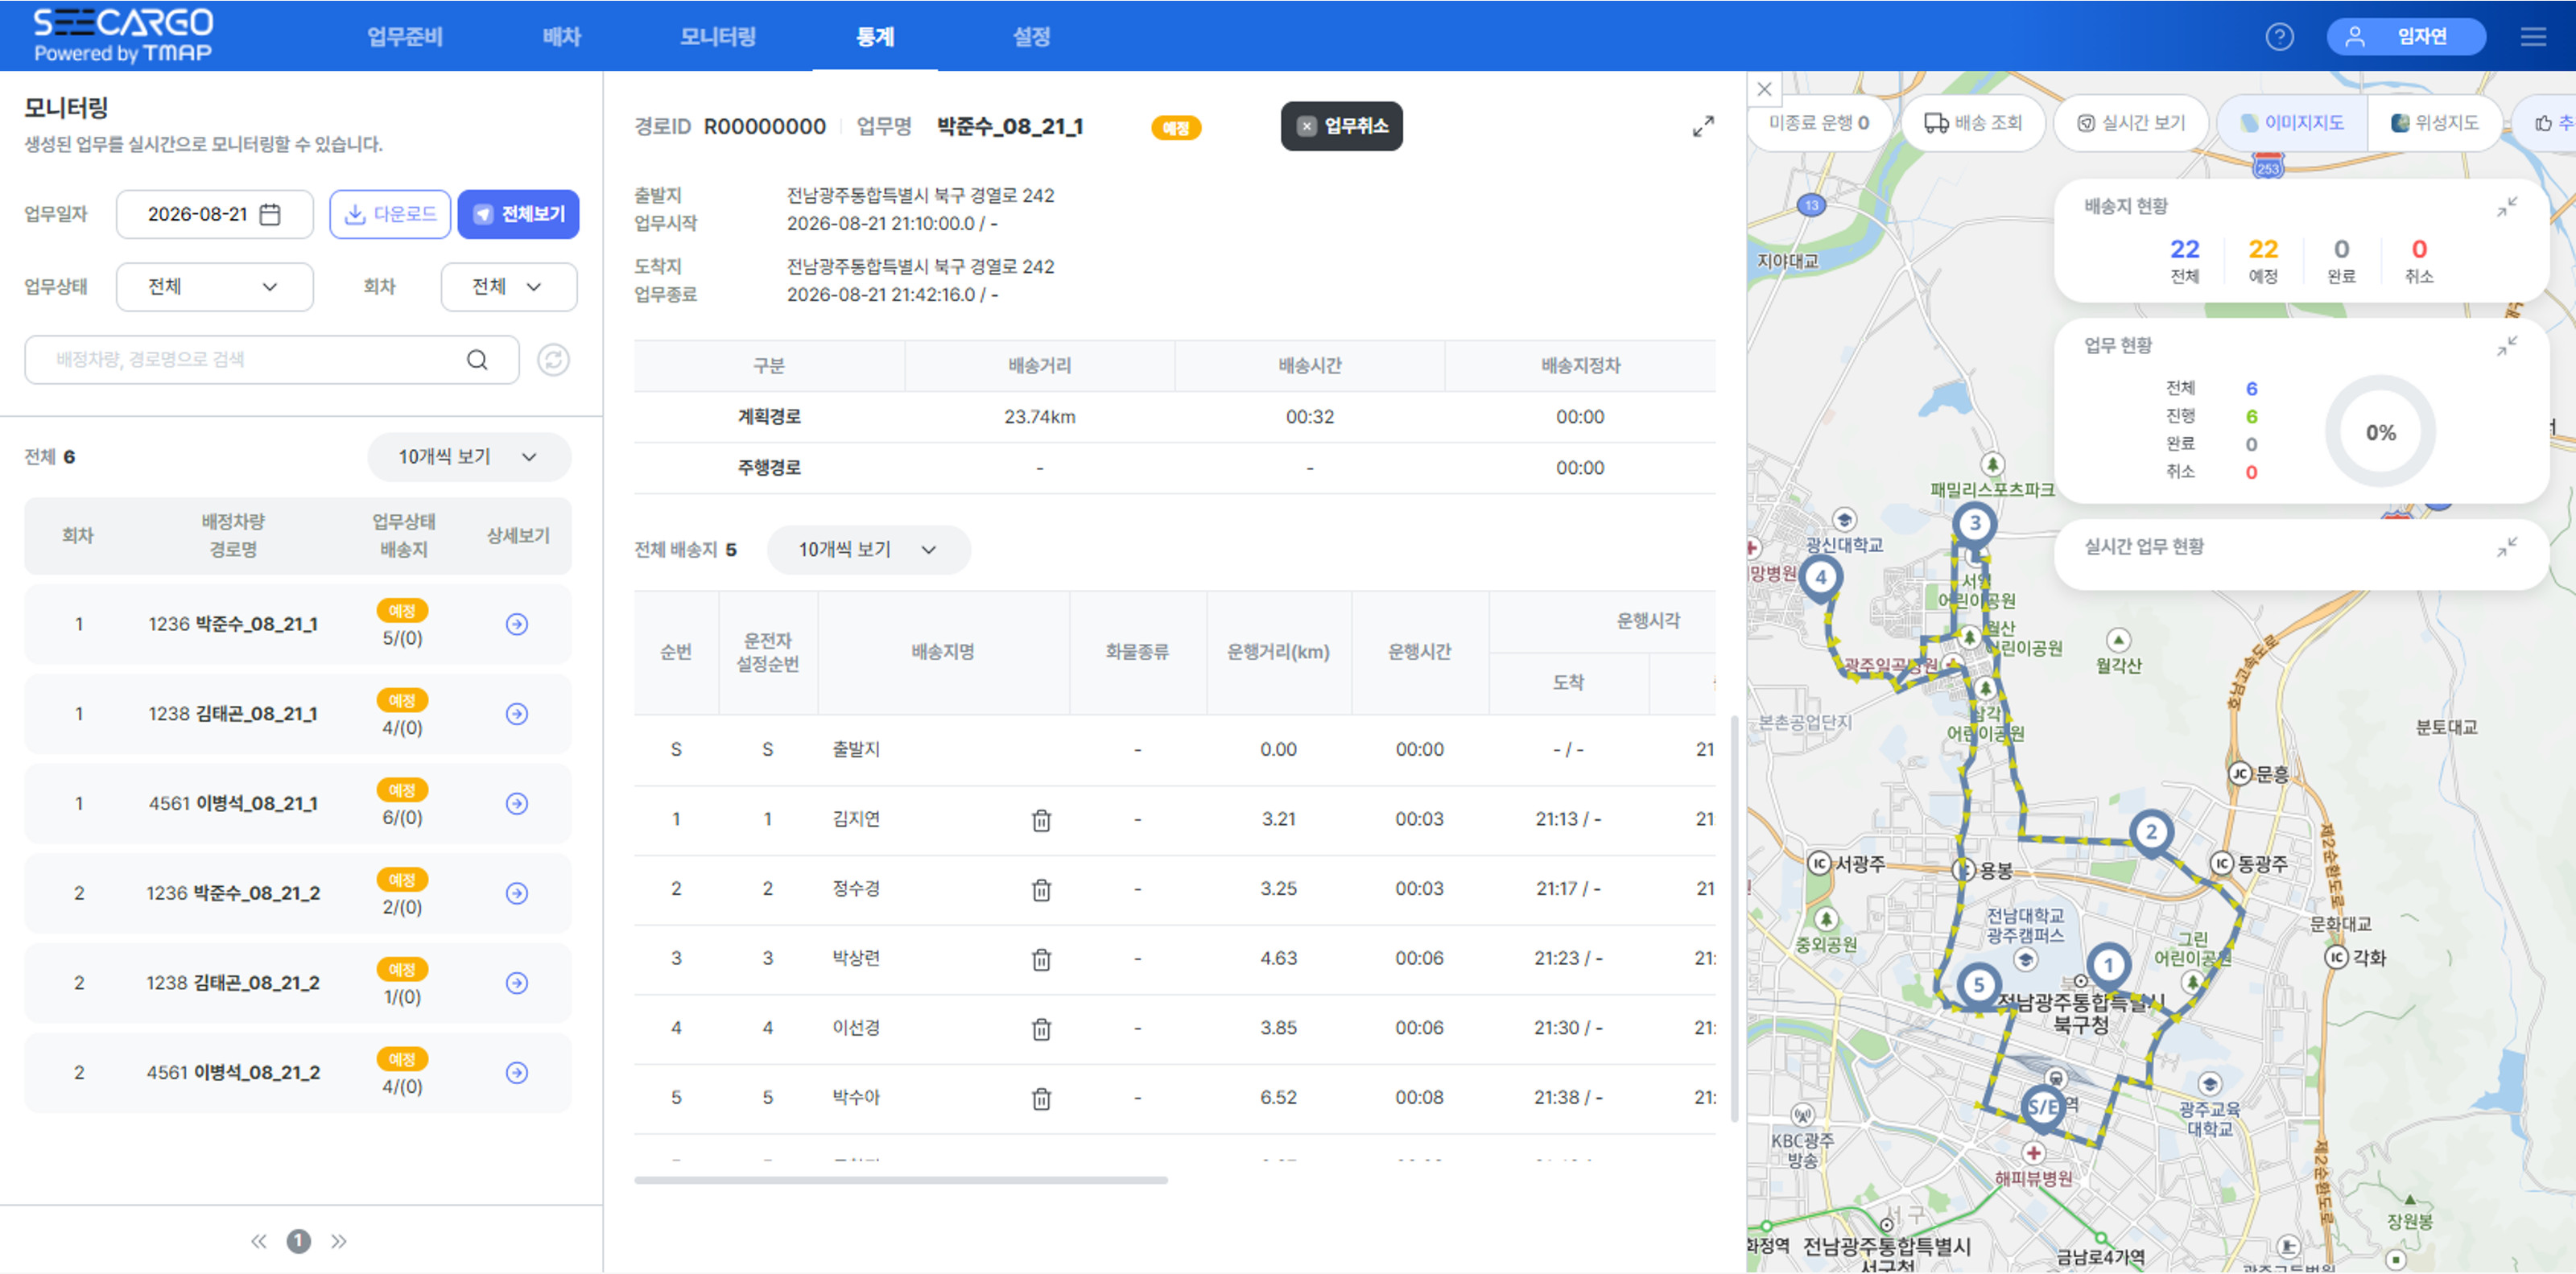Open detail arrow for 1236 박준수_08_21_1
Screen dimensions: 2576x1274
517,624
